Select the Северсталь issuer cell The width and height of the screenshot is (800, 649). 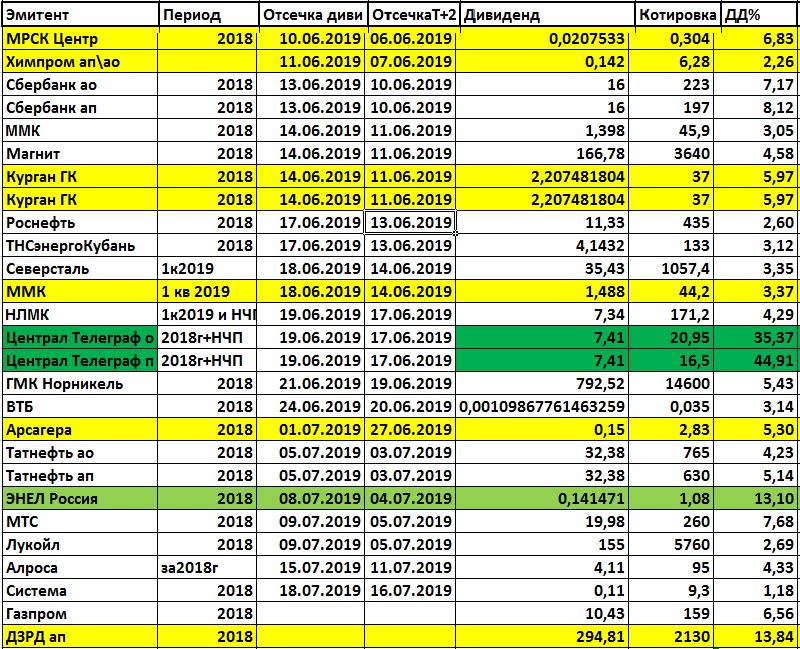click(80, 268)
